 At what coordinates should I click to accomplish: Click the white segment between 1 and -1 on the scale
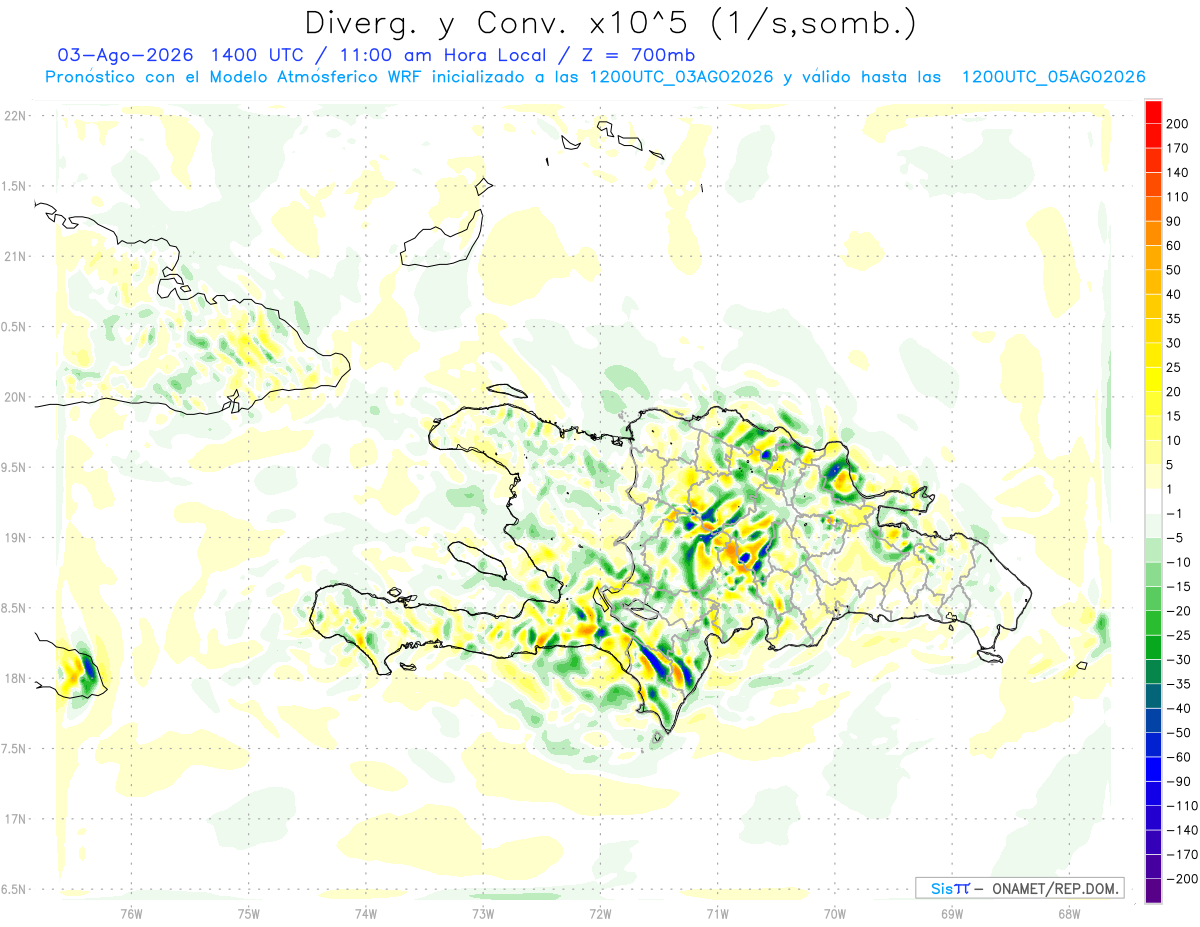(x=1153, y=501)
